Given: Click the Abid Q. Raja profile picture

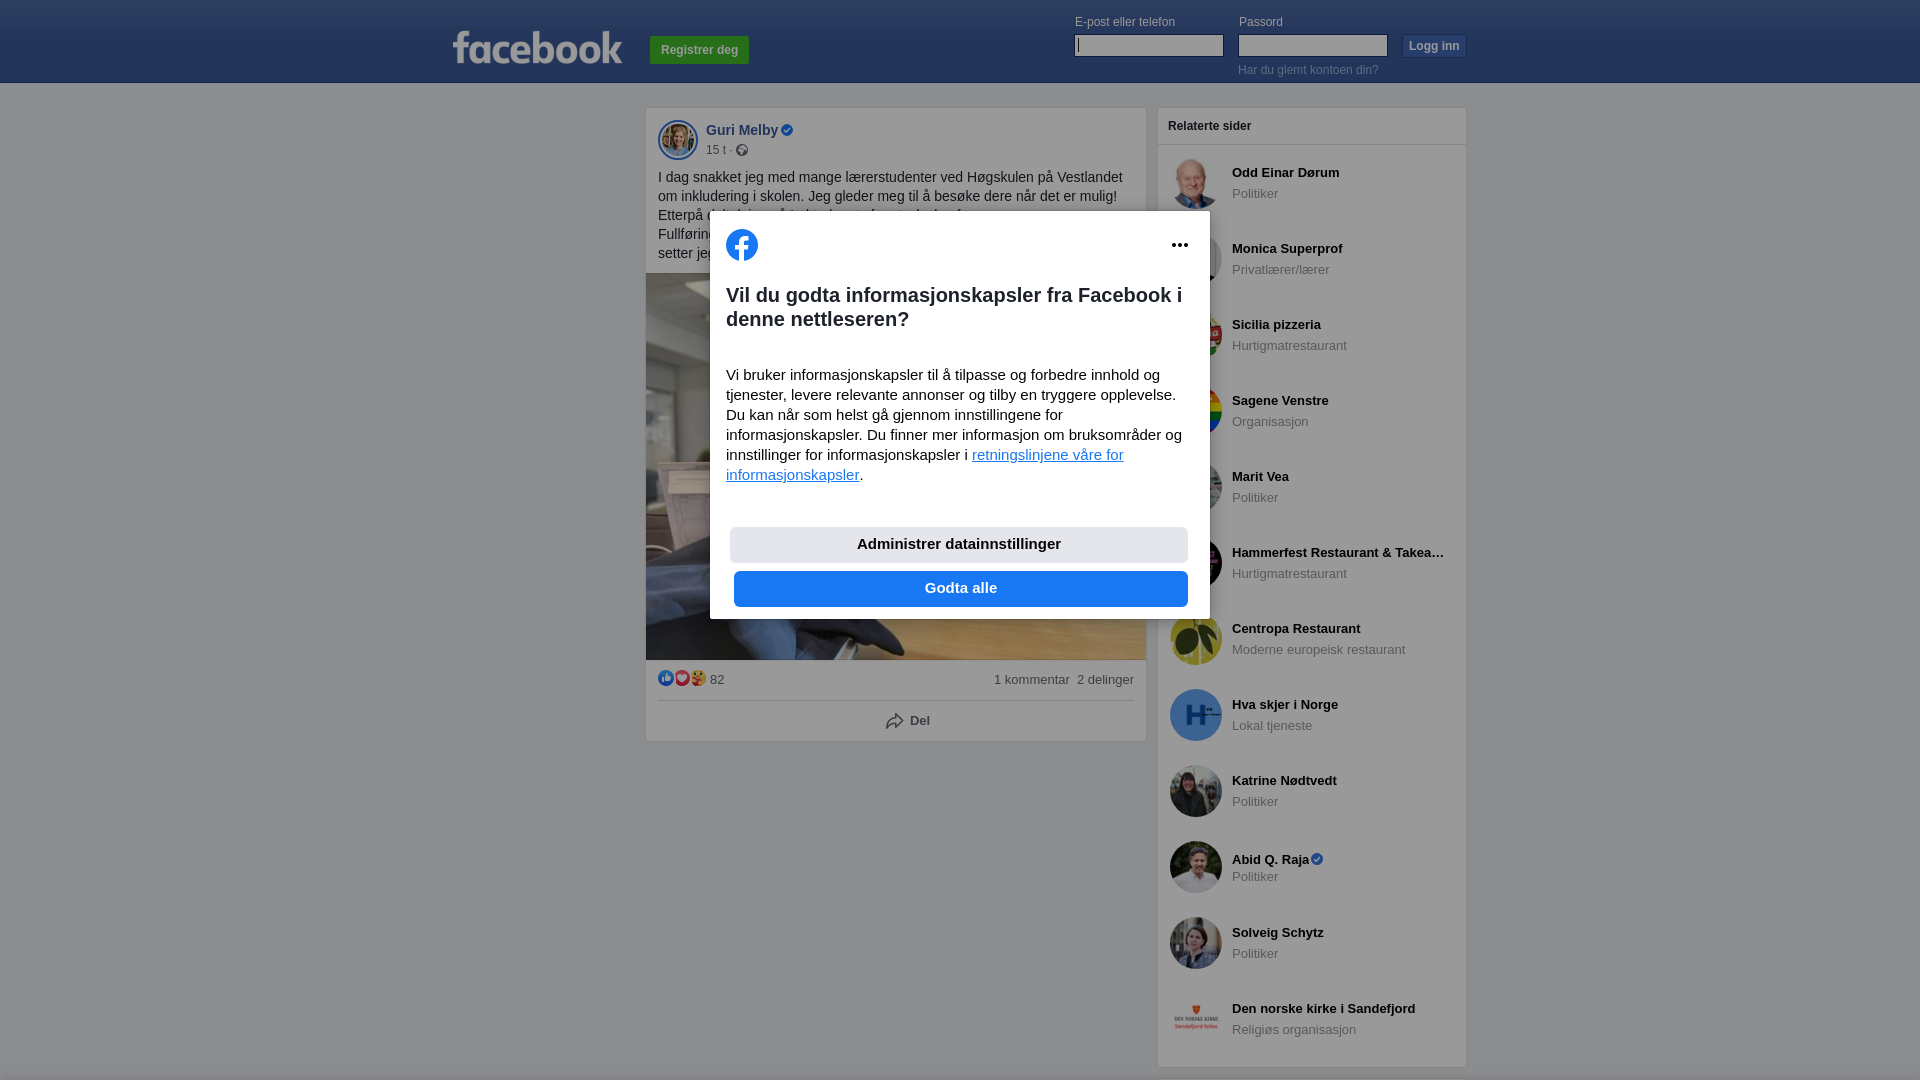Looking at the screenshot, I should [x=1196, y=867].
